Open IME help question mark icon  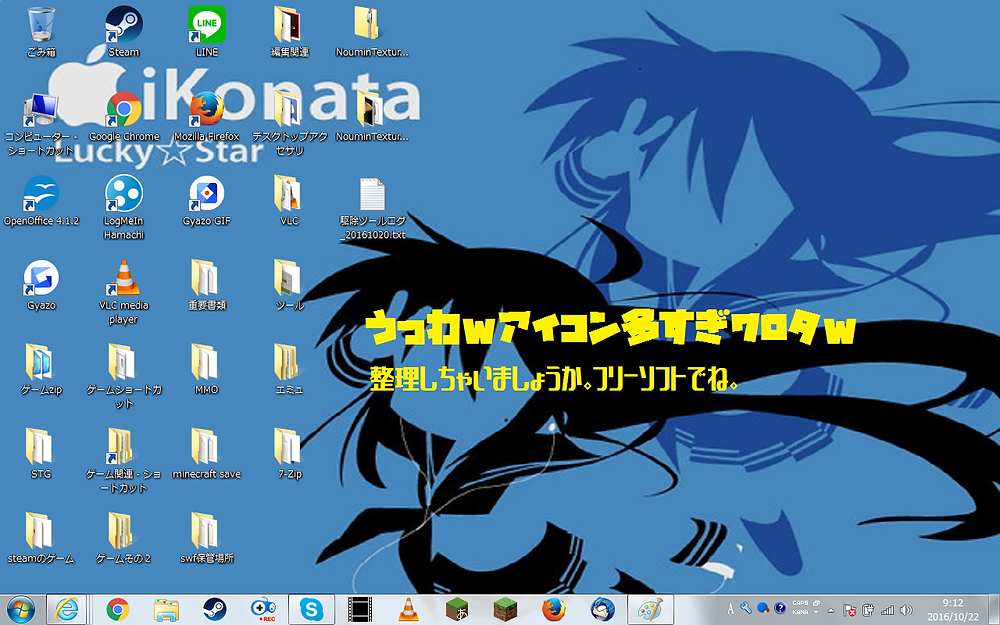pos(779,608)
